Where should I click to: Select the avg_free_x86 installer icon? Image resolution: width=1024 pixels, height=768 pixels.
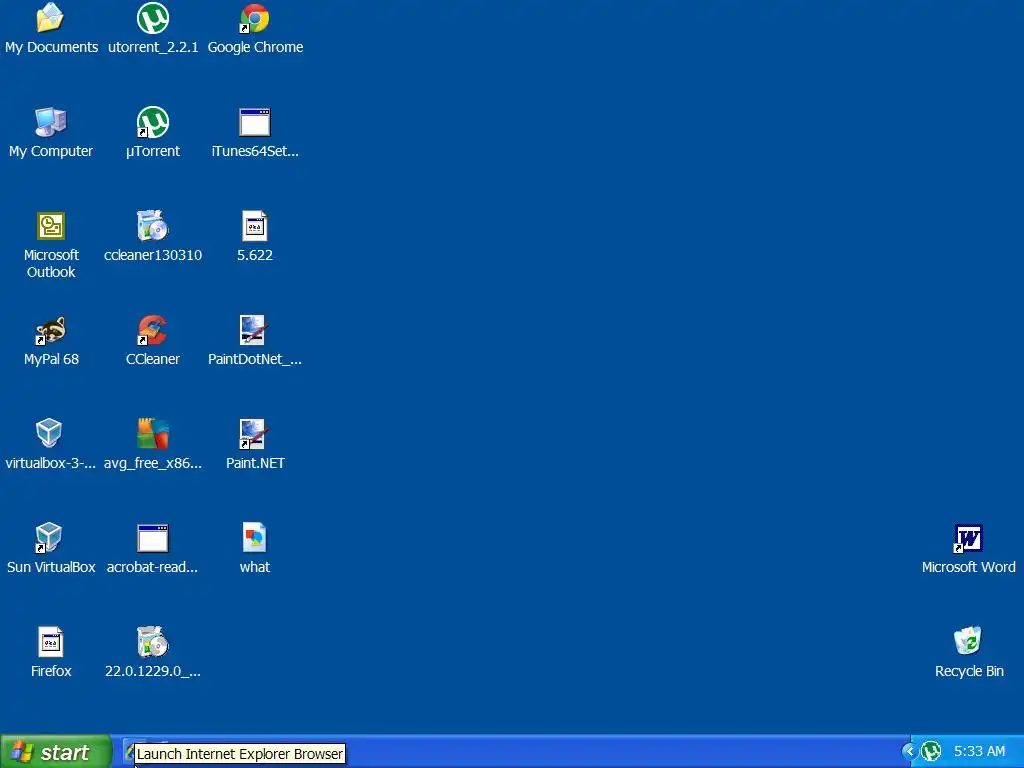click(153, 434)
